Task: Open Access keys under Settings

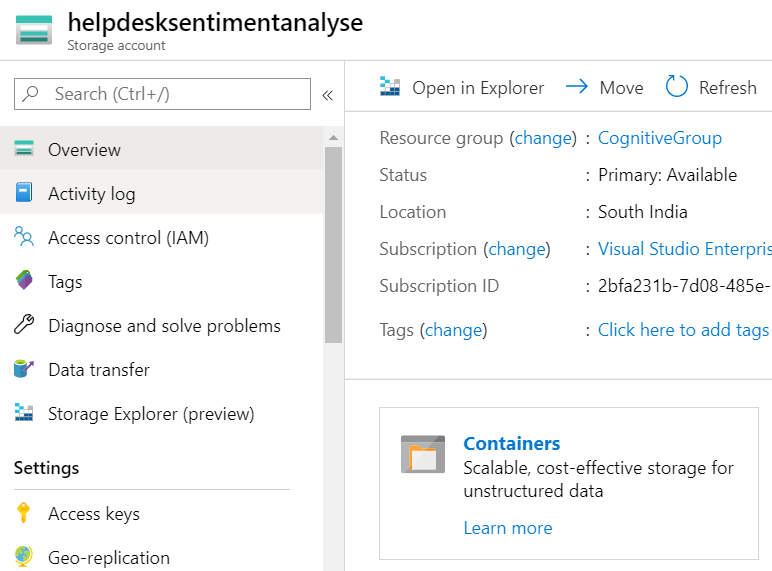Action: [x=161, y=513]
